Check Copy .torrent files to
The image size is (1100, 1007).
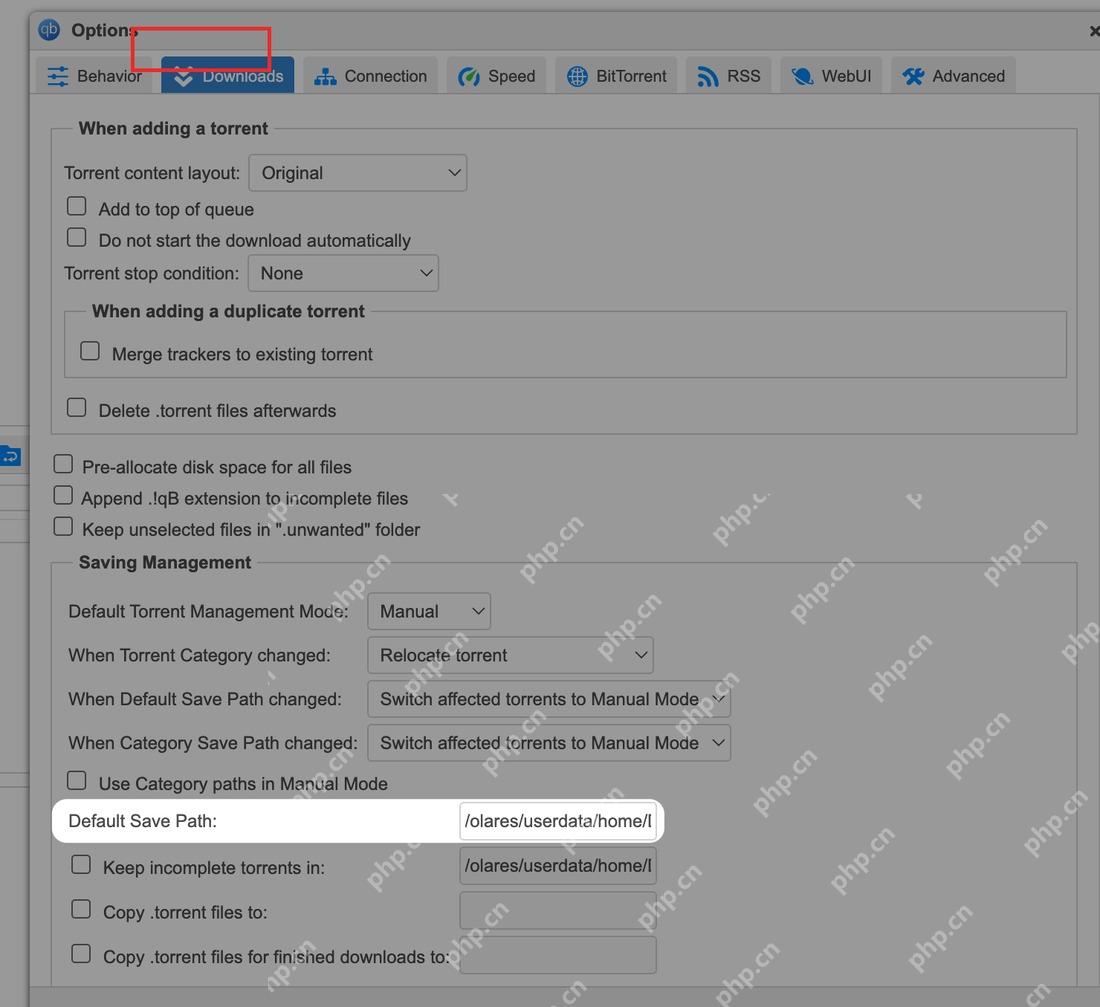coord(81,909)
